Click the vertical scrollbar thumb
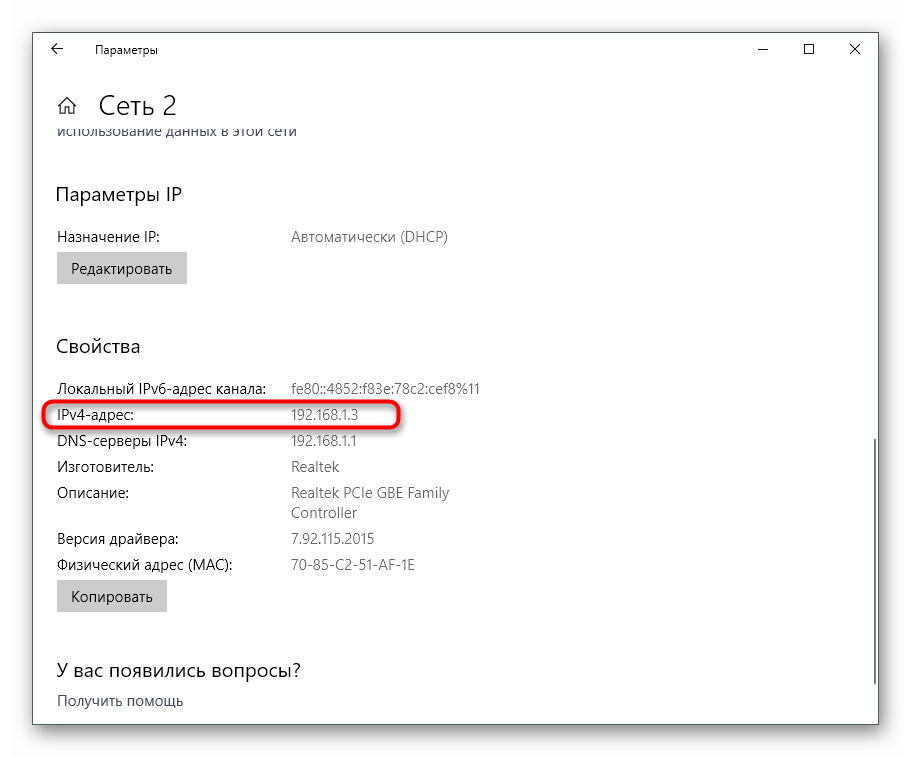Screen dimensions: 911x757 pos(874,561)
